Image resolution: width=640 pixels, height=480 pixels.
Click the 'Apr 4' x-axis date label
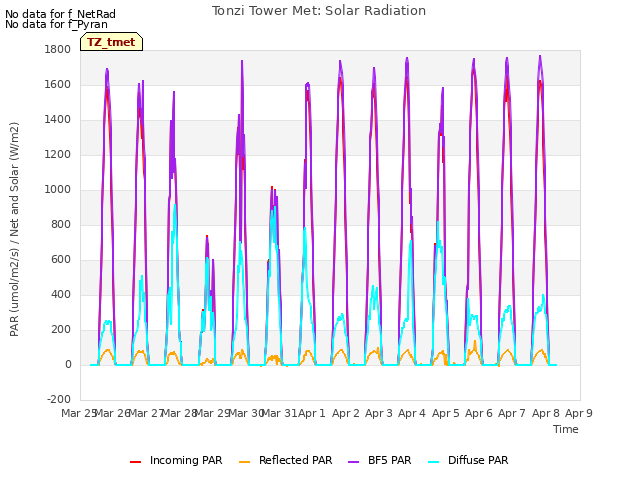[412, 413]
